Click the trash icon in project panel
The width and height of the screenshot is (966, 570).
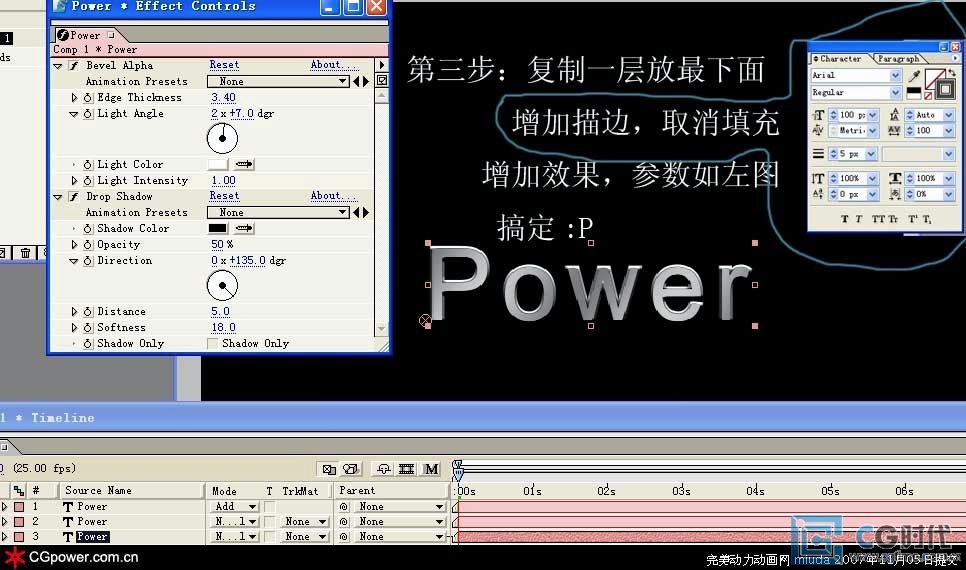click(25, 253)
